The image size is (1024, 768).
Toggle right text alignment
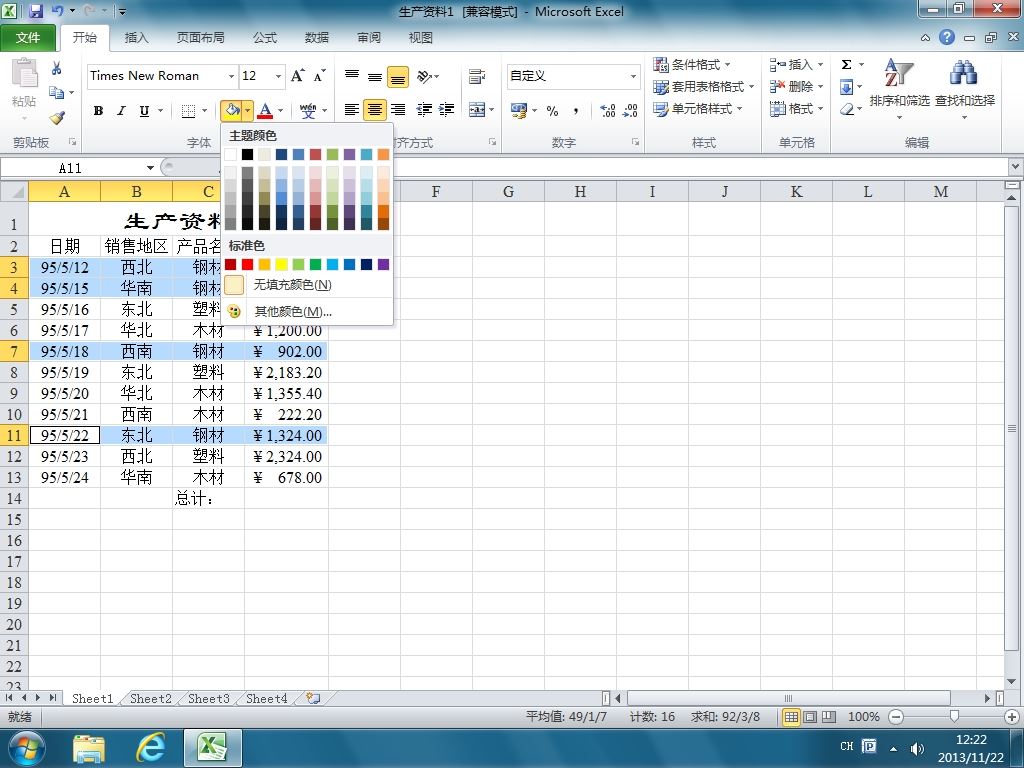coord(398,110)
